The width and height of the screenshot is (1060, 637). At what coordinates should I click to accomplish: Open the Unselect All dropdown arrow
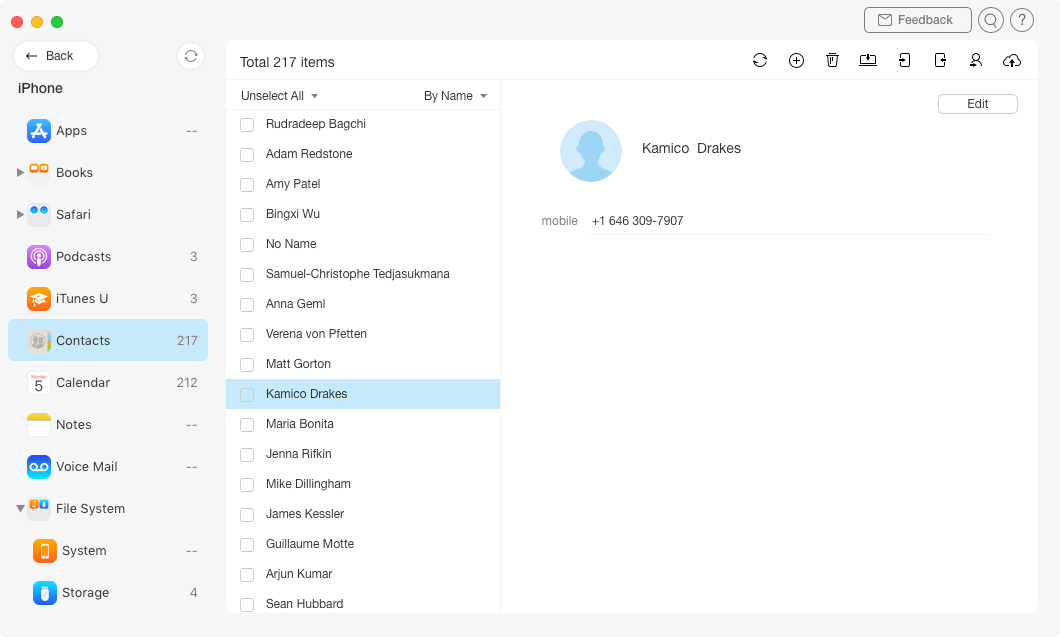pos(314,96)
